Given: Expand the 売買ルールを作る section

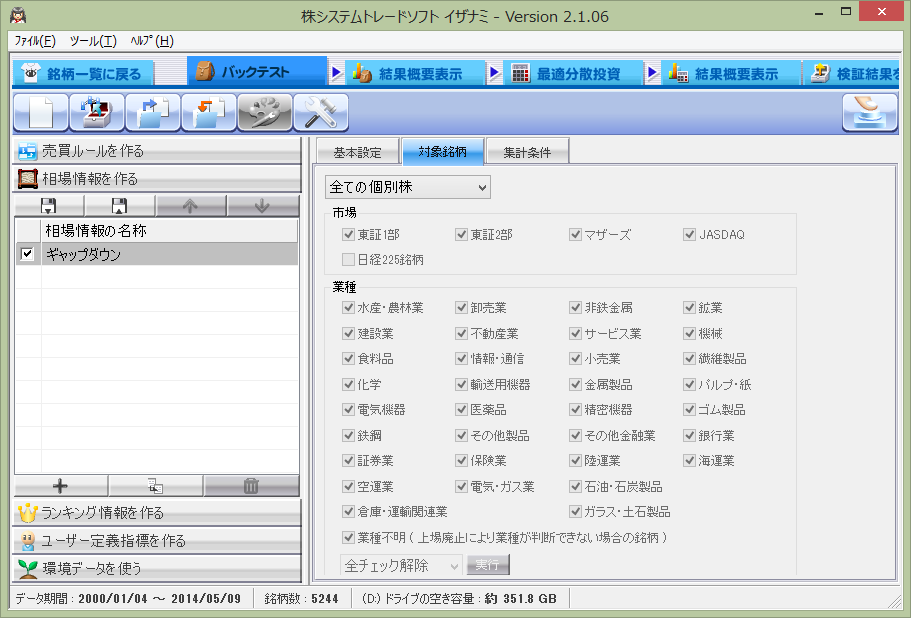Looking at the screenshot, I should pos(157,151).
